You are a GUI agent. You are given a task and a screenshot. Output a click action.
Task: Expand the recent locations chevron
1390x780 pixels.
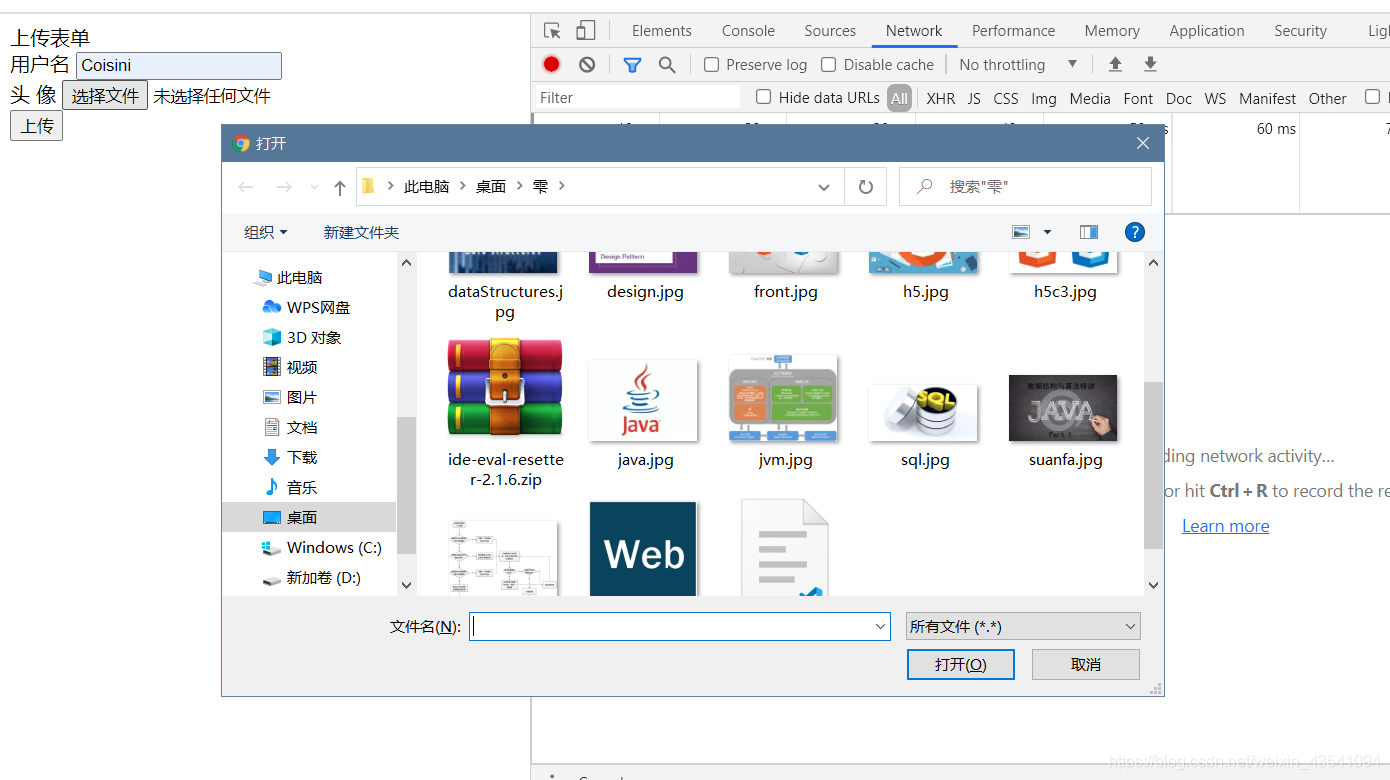pyautogui.click(x=314, y=187)
